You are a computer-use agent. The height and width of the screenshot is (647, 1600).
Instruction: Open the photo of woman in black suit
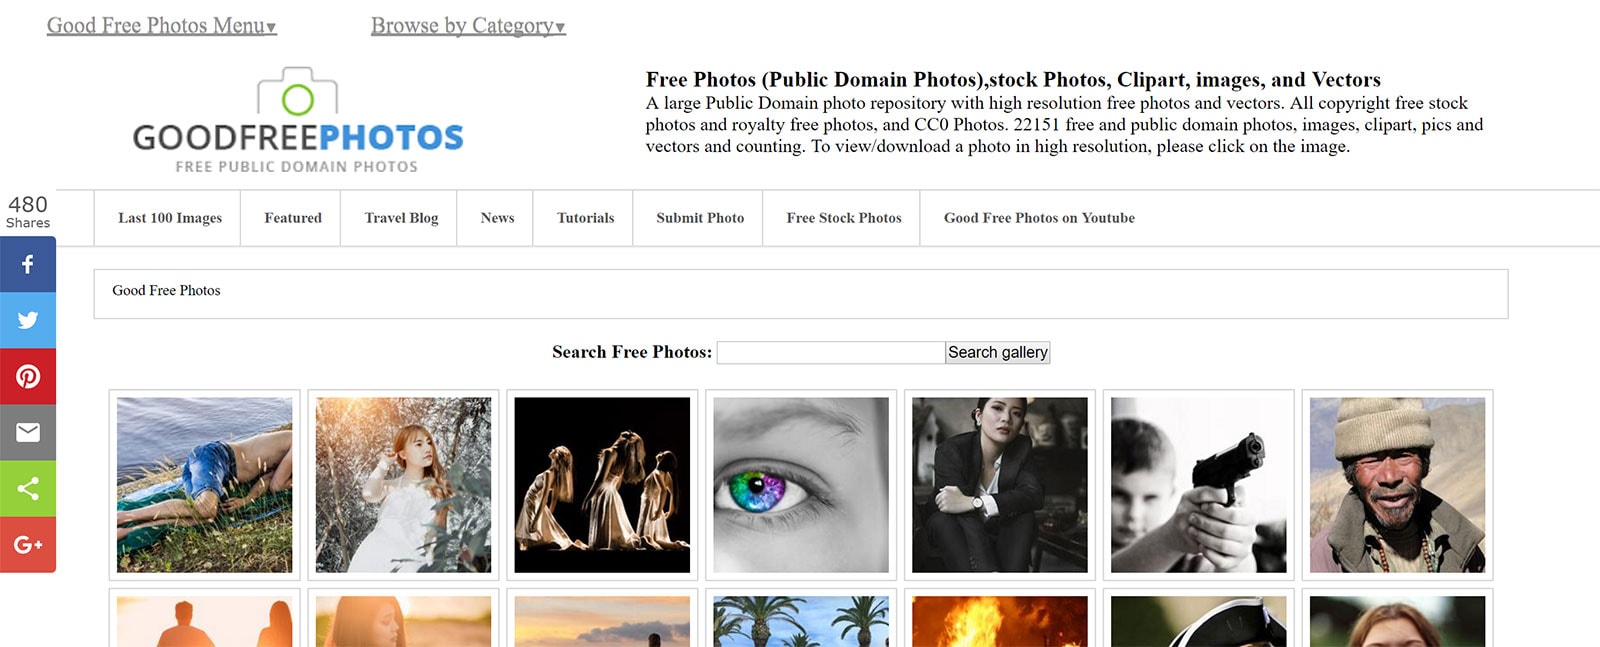point(1000,485)
